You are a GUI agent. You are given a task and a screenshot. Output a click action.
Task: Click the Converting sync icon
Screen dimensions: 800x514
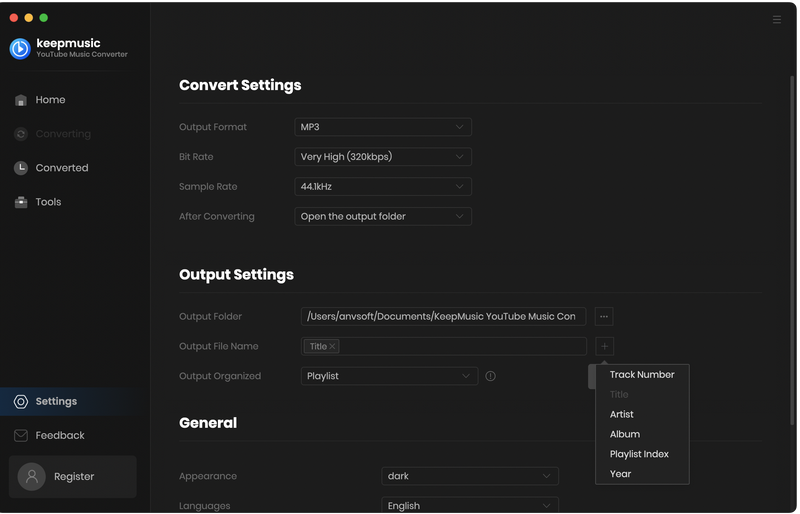pyautogui.click(x=21, y=134)
